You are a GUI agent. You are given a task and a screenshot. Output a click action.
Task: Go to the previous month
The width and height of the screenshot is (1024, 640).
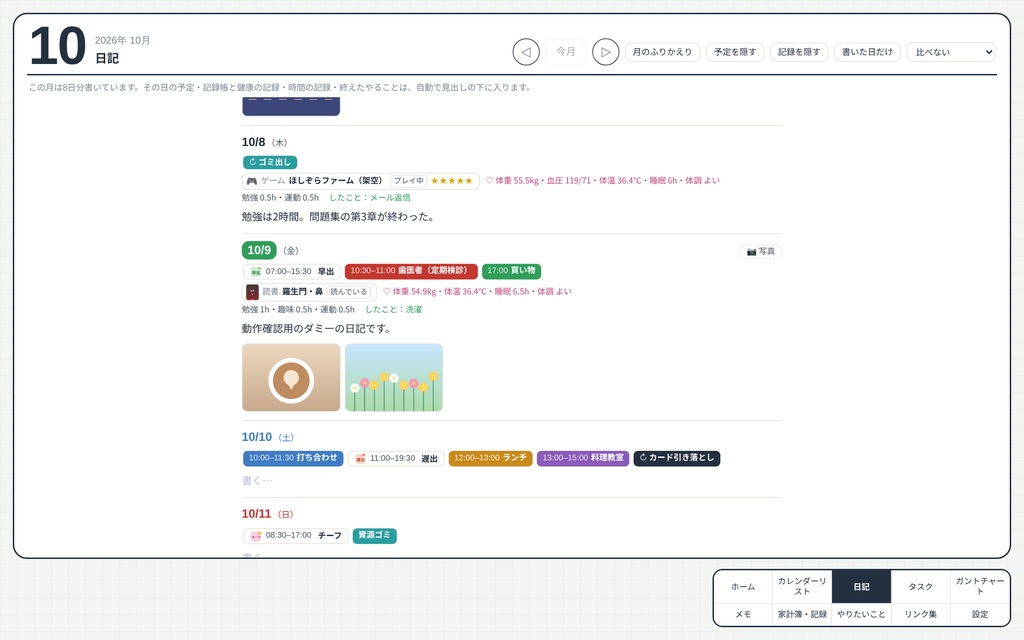pos(526,52)
